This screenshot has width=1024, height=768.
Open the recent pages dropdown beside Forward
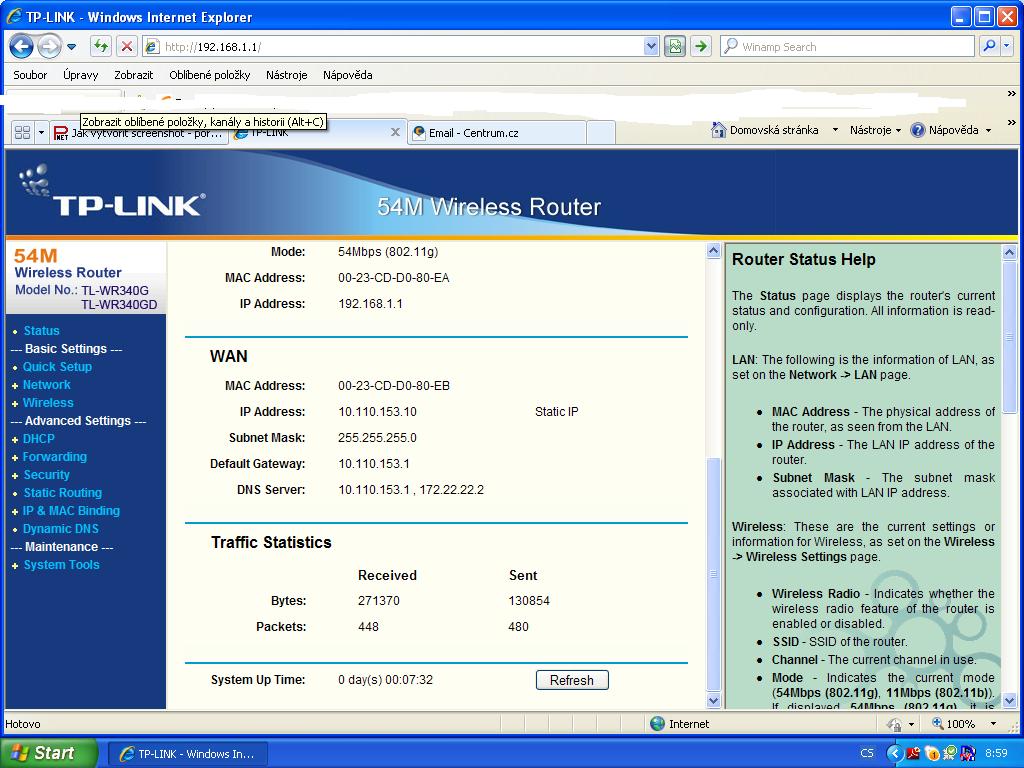(72, 47)
